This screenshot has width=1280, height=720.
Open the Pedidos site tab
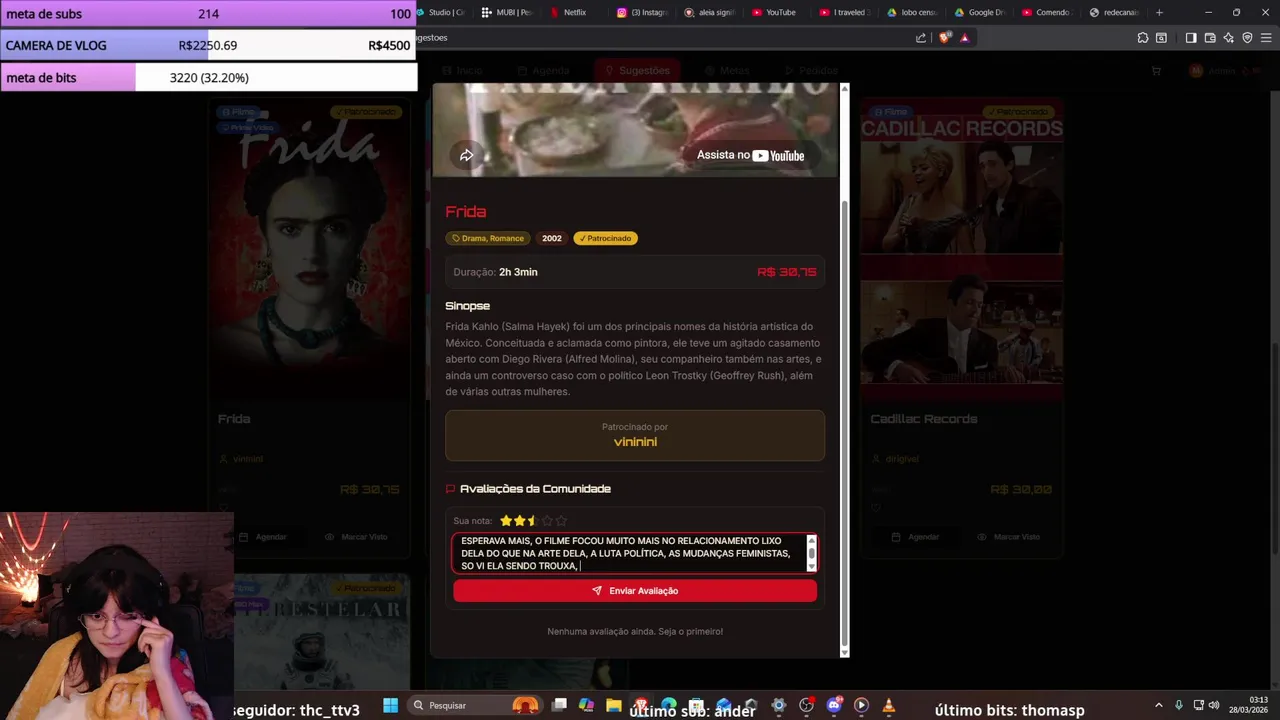811,71
